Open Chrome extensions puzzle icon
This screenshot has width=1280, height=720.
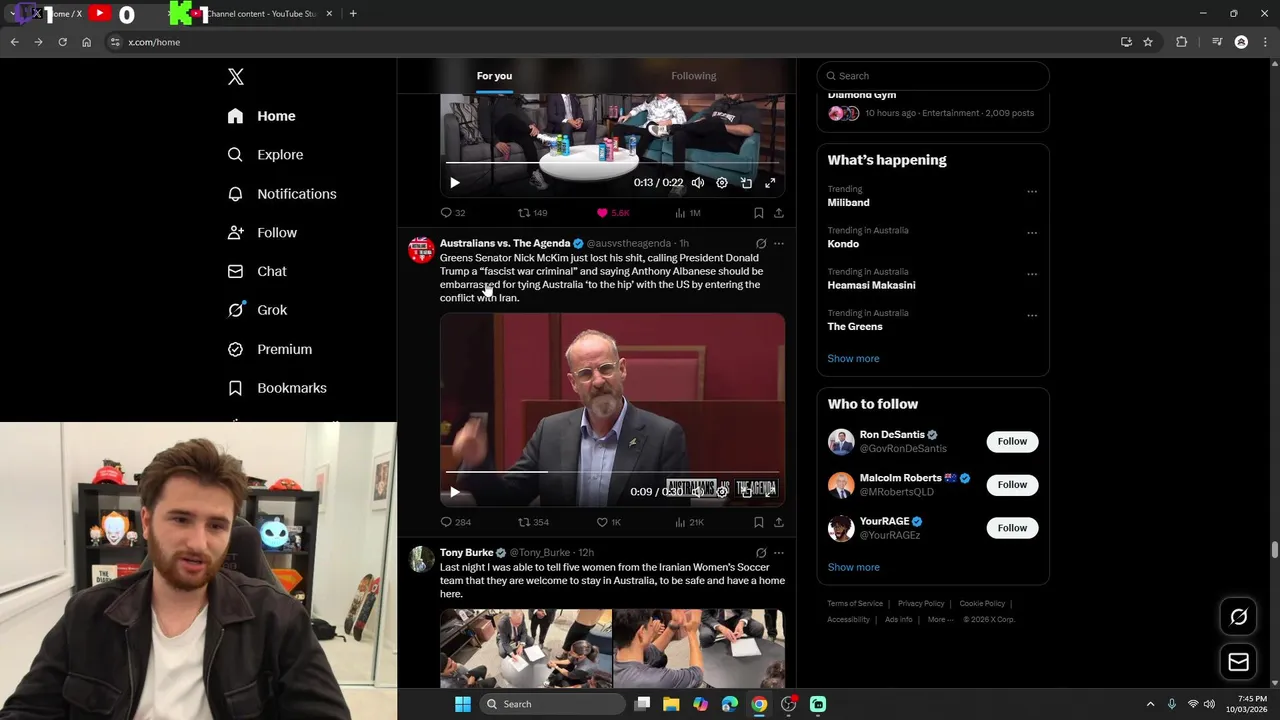[1182, 42]
